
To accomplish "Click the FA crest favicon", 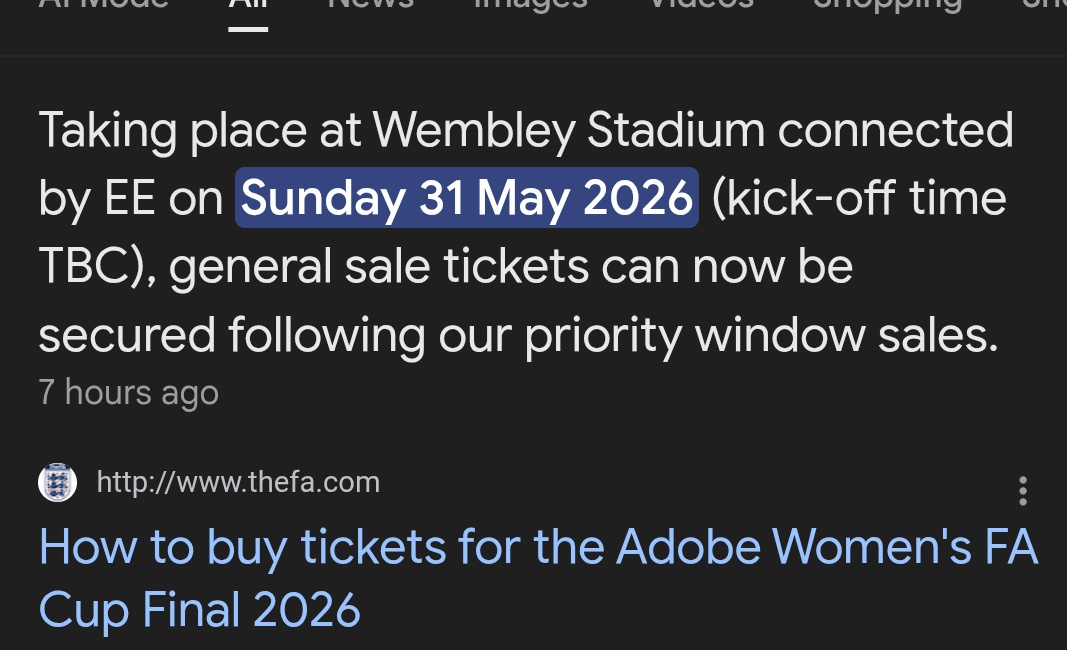I will pos(58,483).
